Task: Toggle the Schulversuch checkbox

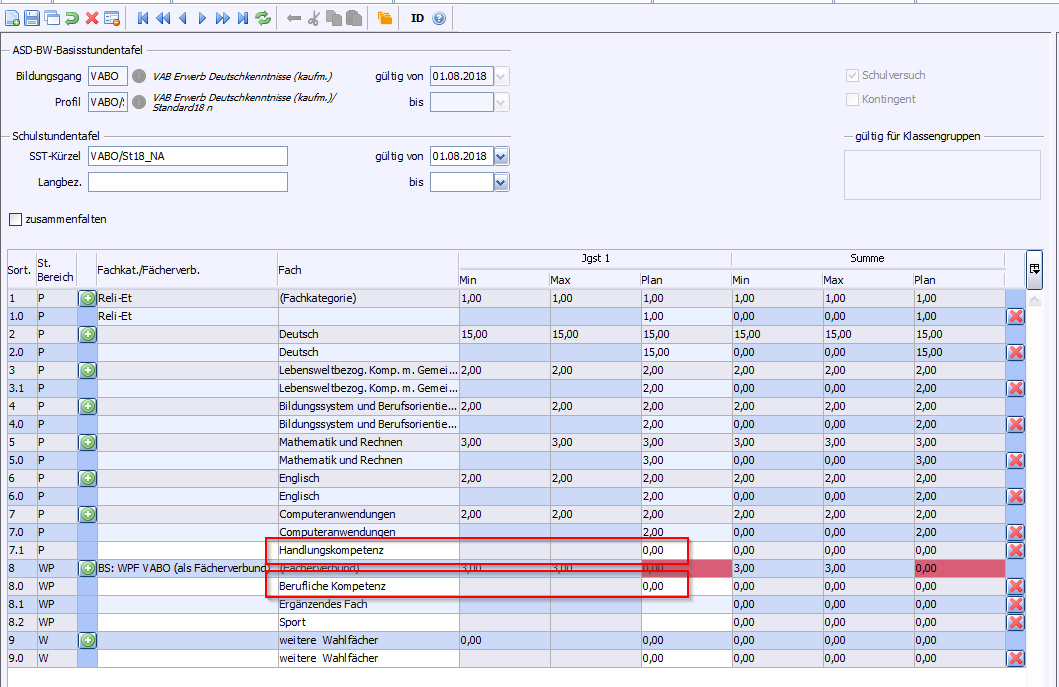Action: (852, 76)
